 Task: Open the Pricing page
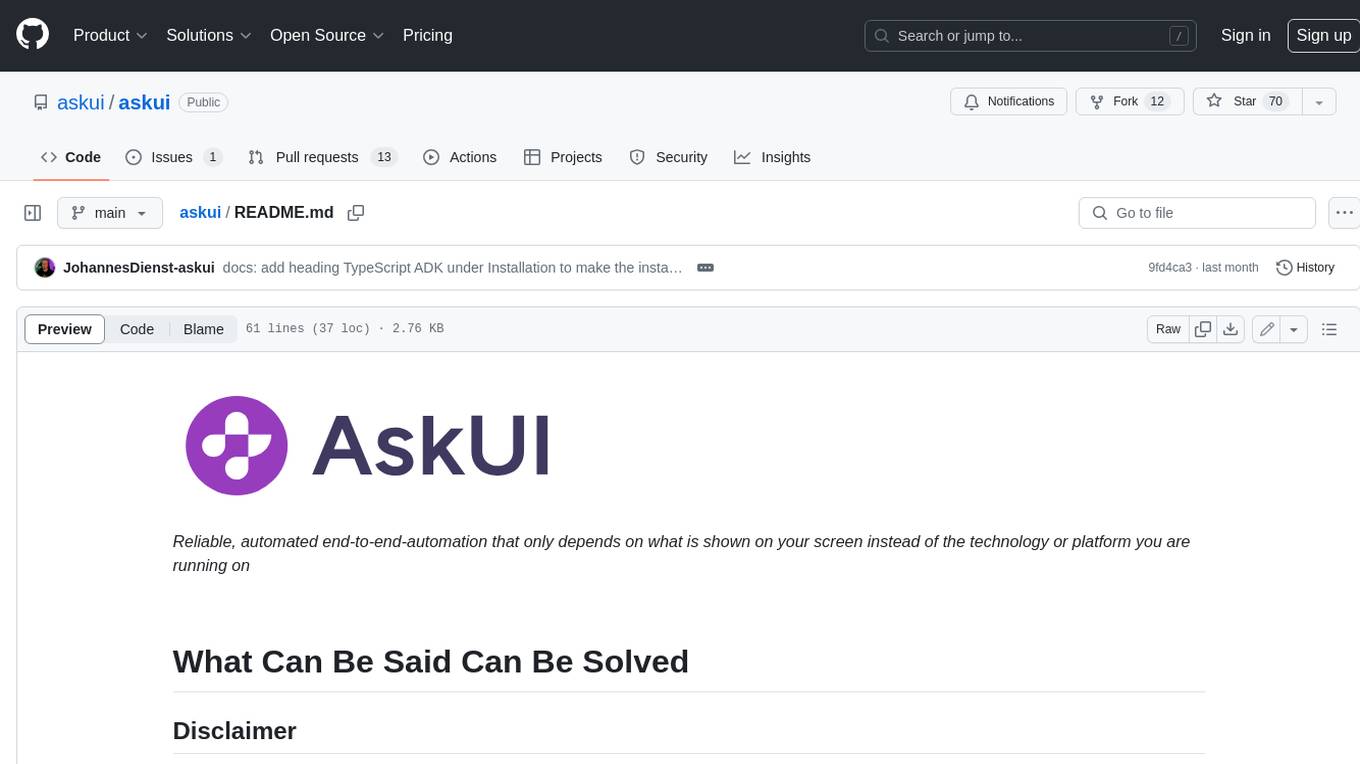(427, 35)
